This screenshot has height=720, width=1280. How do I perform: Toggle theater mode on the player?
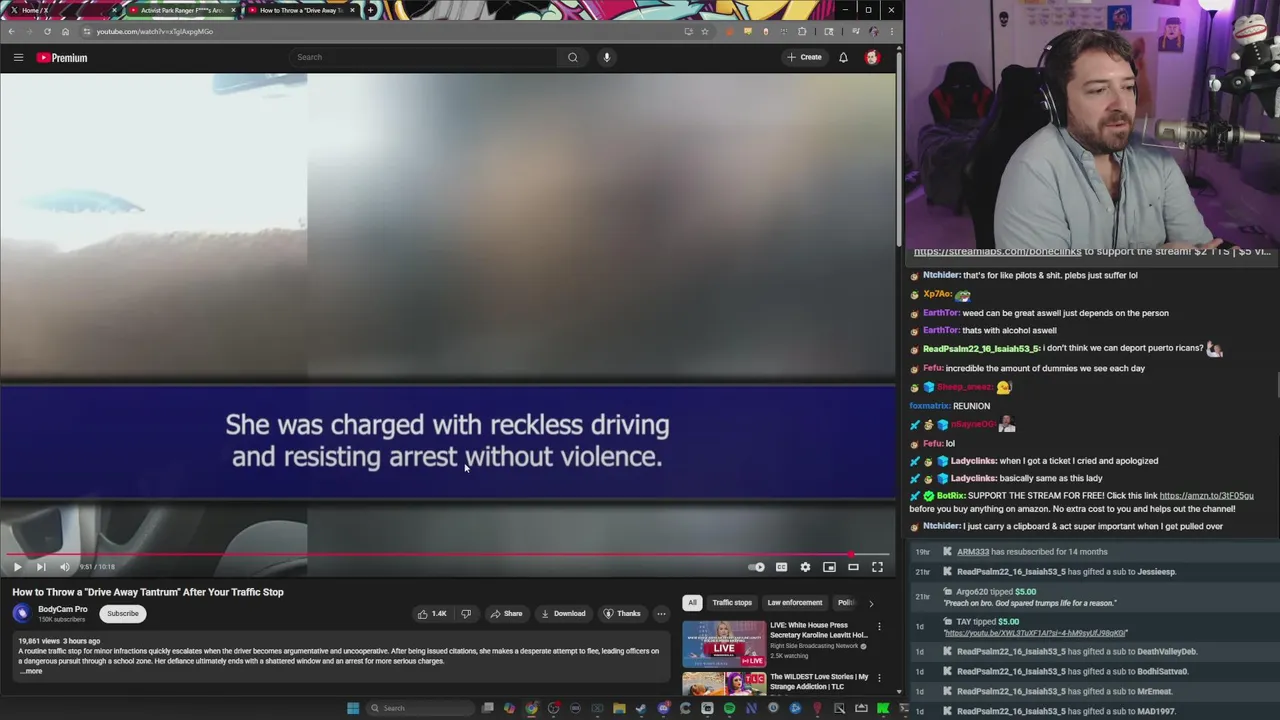tap(853, 567)
